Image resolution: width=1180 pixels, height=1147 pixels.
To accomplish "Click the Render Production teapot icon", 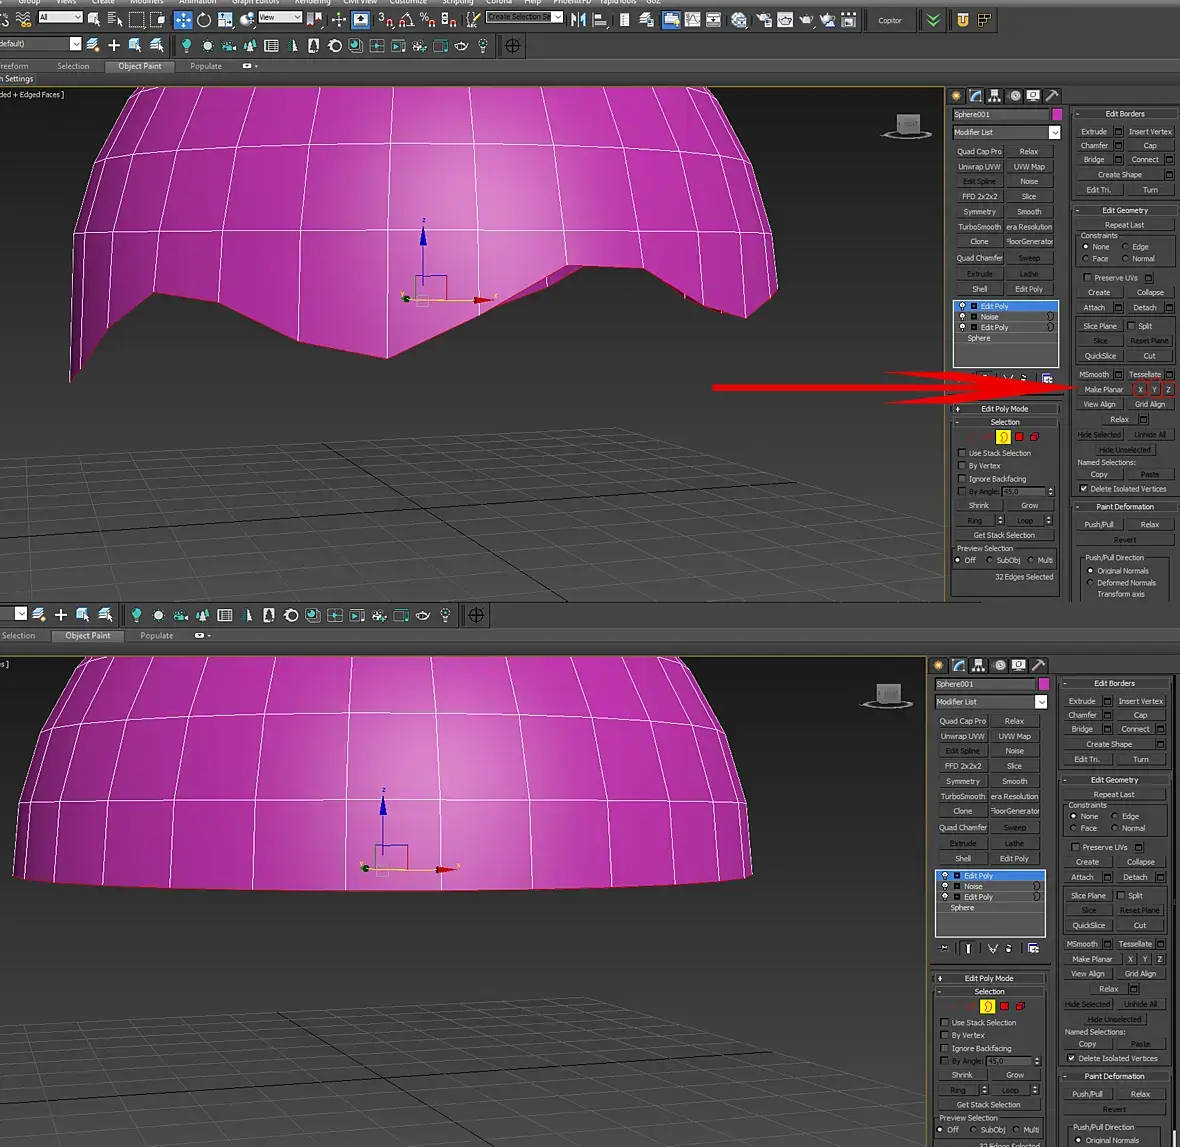I will coord(806,20).
